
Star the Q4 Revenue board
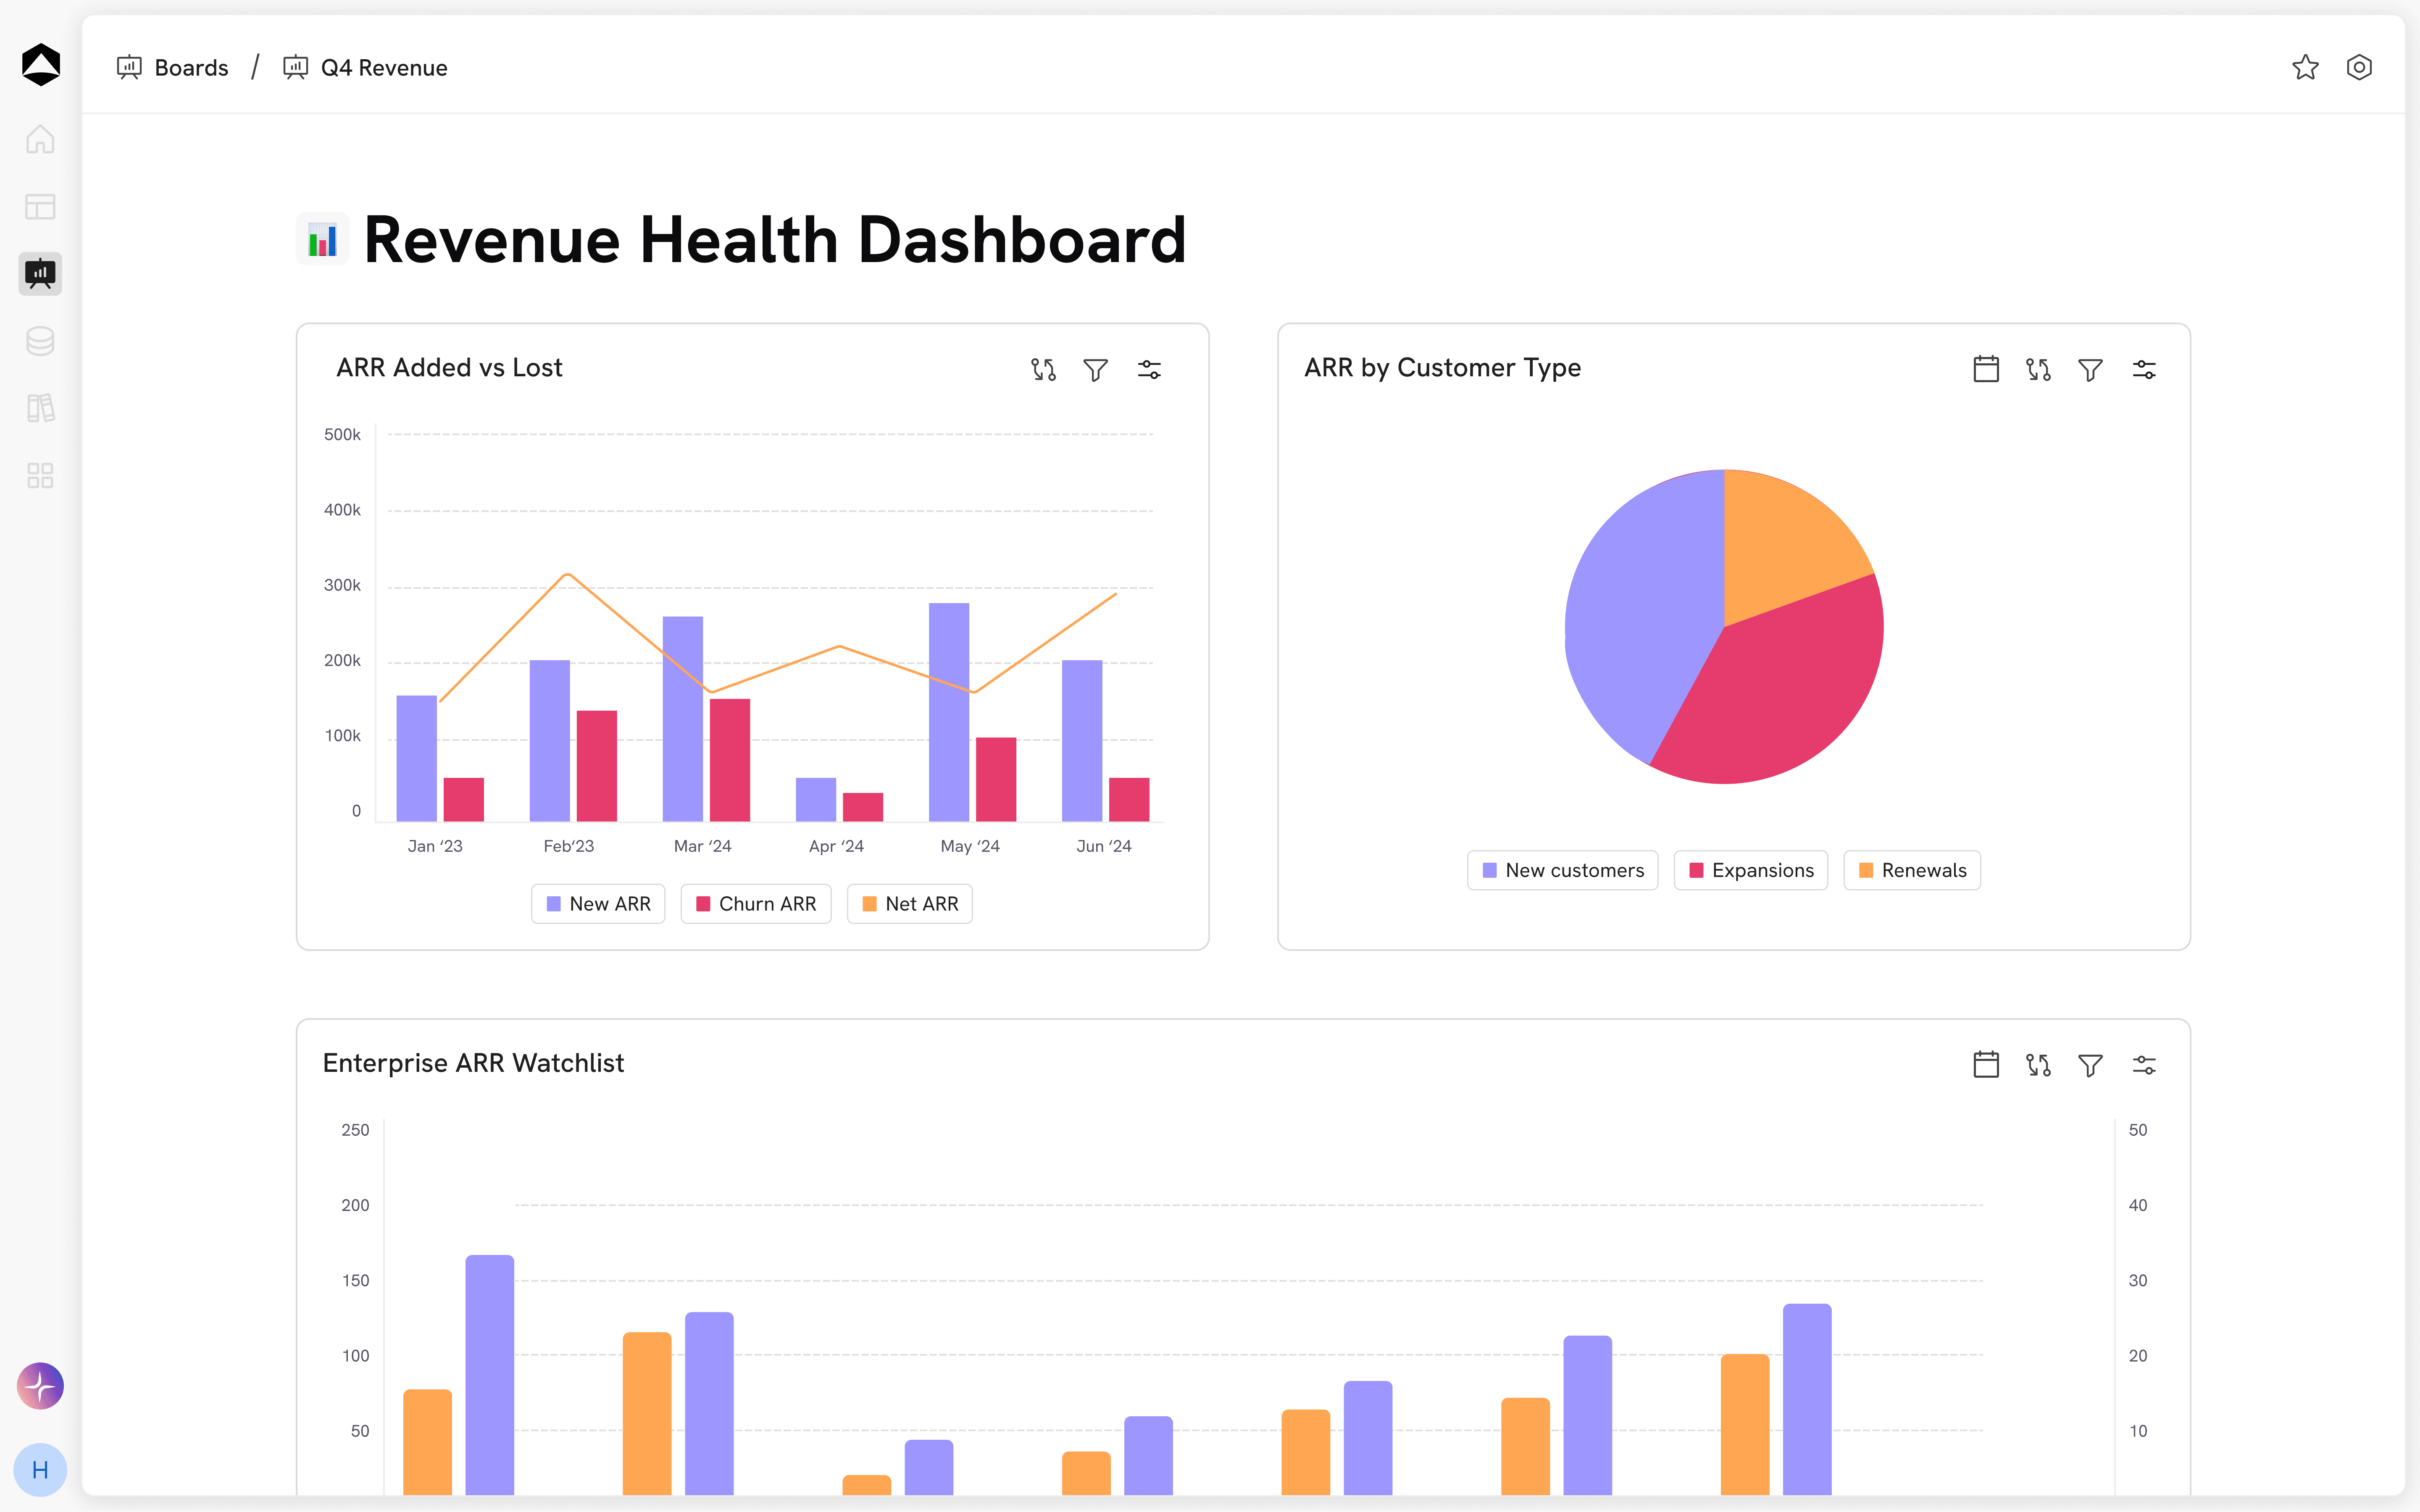pos(2305,67)
